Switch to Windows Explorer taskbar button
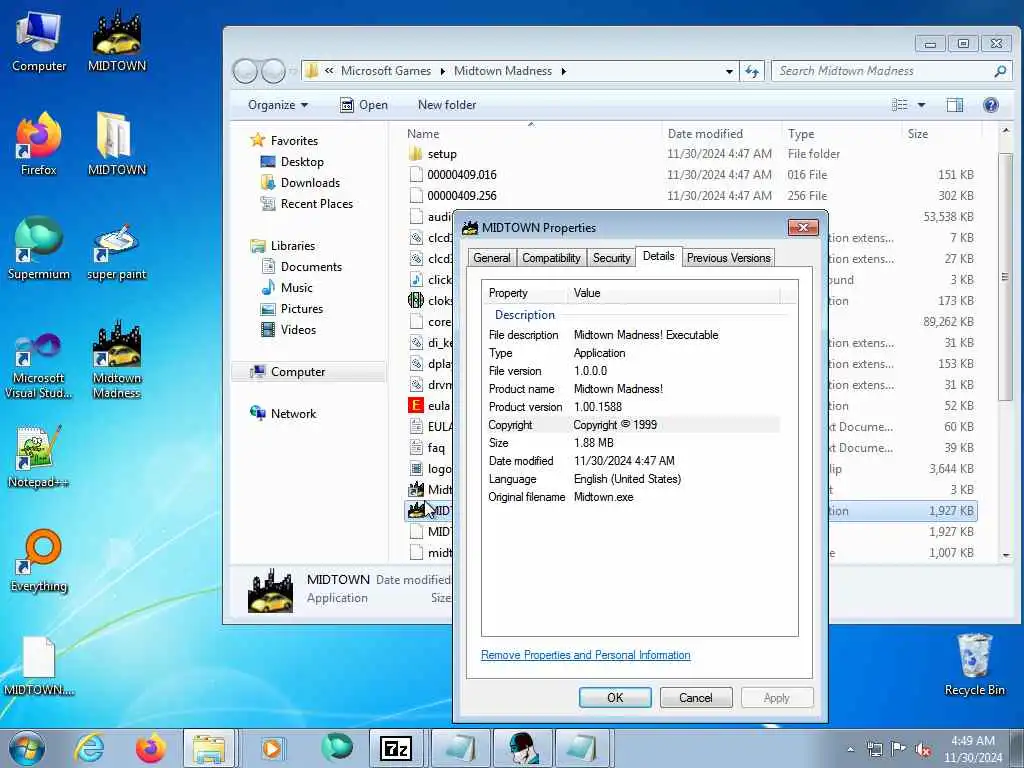 [x=209, y=748]
